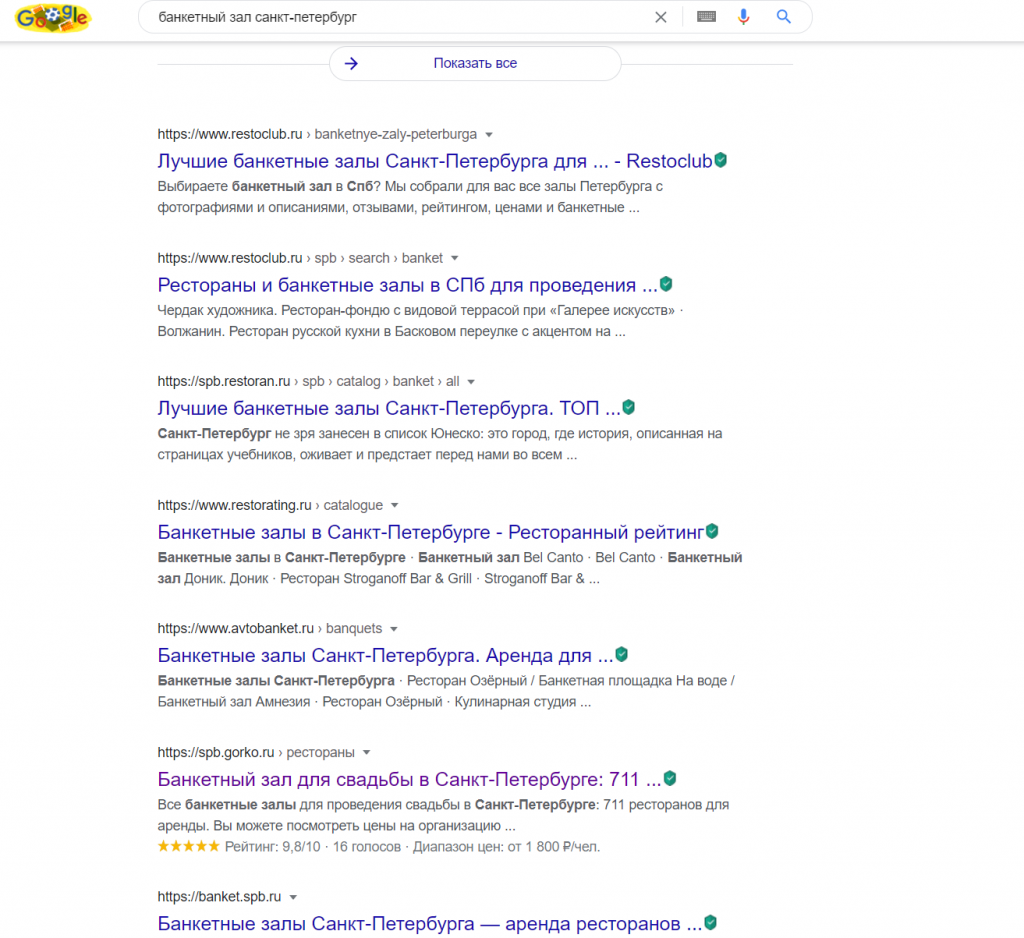Image resolution: width=1024 pixels, height=938 pixels.
Task: Open Рестораны и банкетные залы в СПб link
Action: click(408, 285)
